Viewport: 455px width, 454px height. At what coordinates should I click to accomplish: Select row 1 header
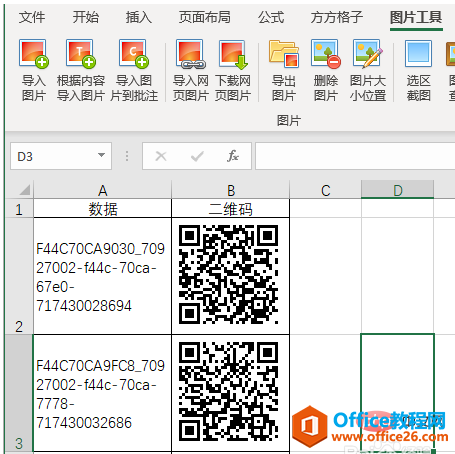[x=19, y=208]
